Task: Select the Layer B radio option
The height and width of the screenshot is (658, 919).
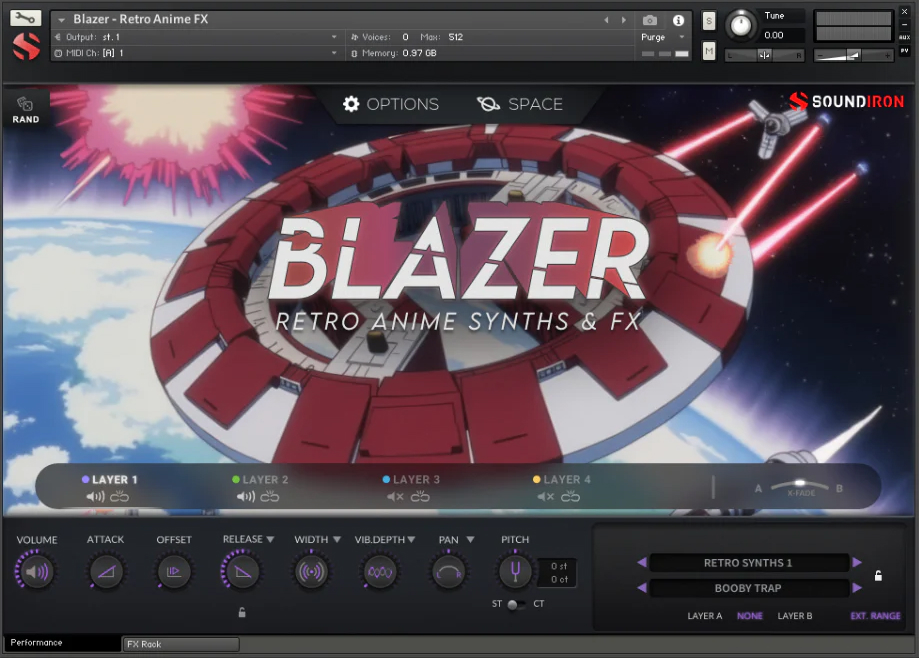Action: point(795,616)
